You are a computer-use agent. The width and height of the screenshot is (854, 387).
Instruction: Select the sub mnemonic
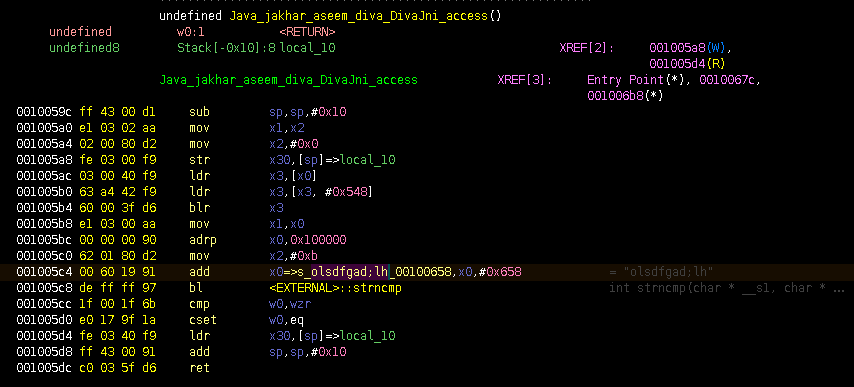[x=199, y=112]
